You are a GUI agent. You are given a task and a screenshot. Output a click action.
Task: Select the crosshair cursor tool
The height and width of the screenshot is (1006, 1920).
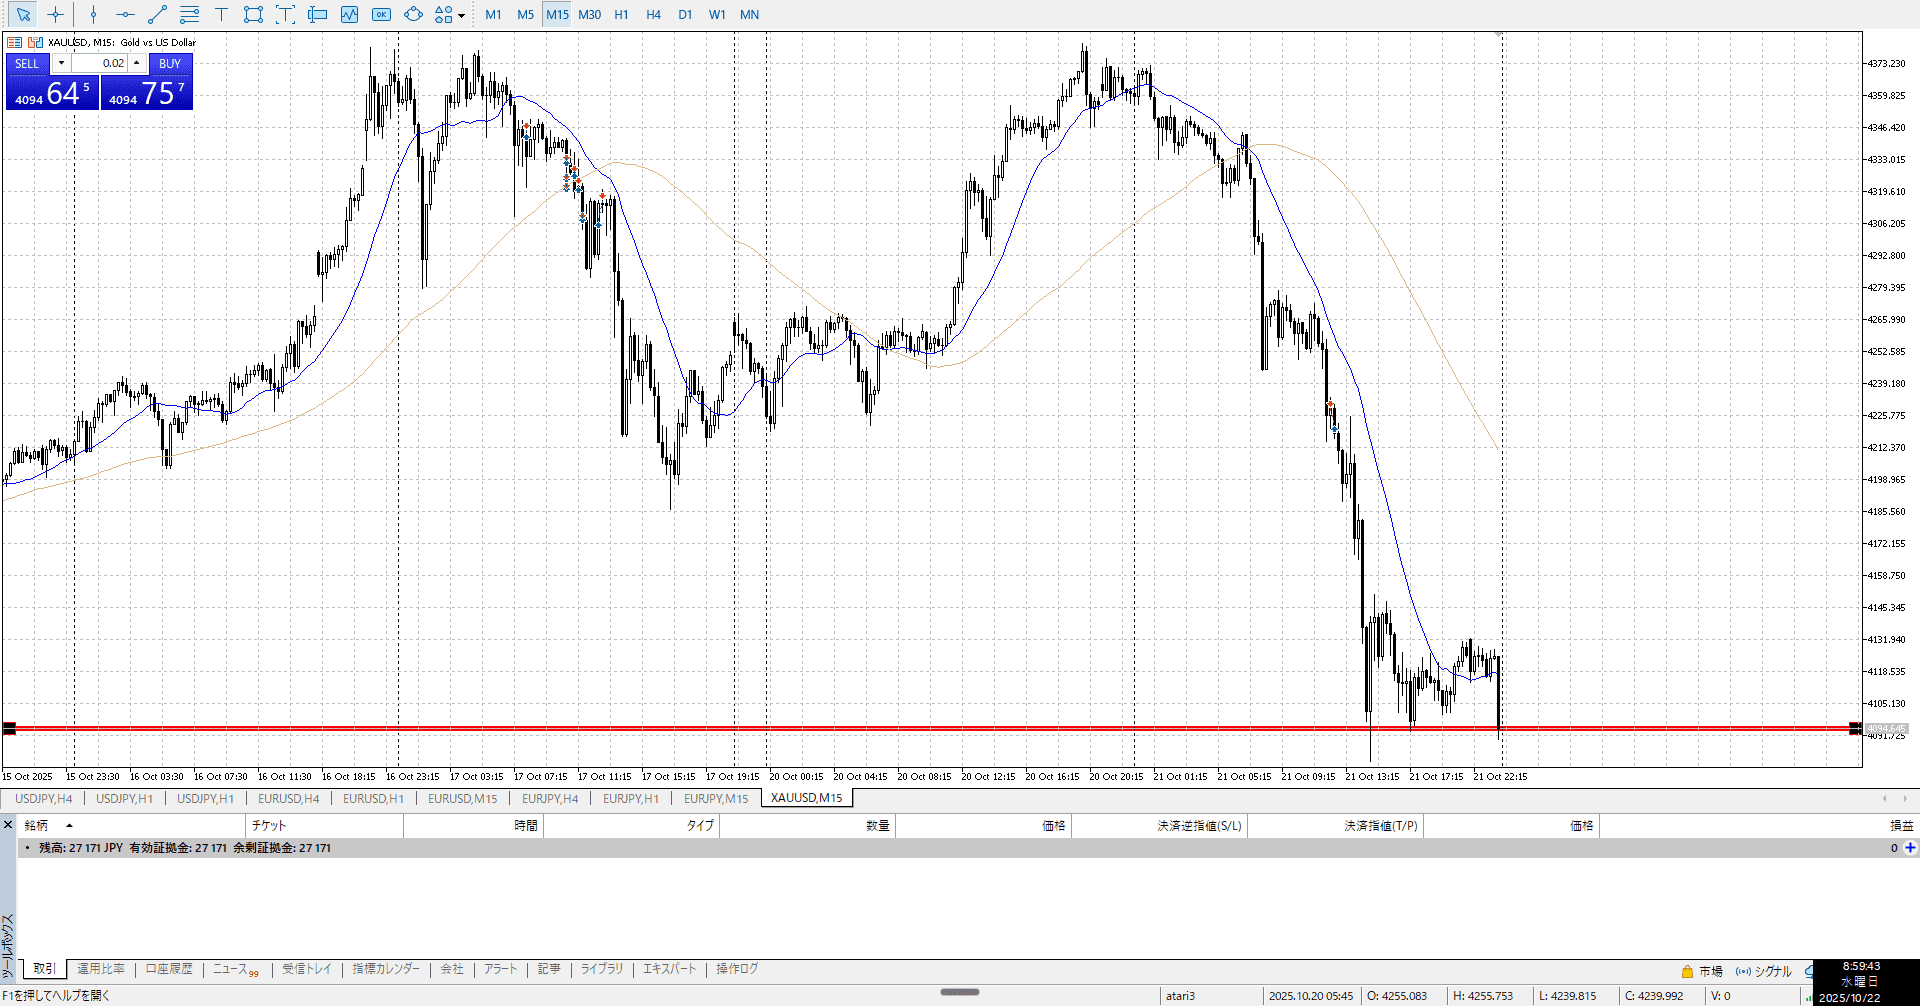(56, 15)
